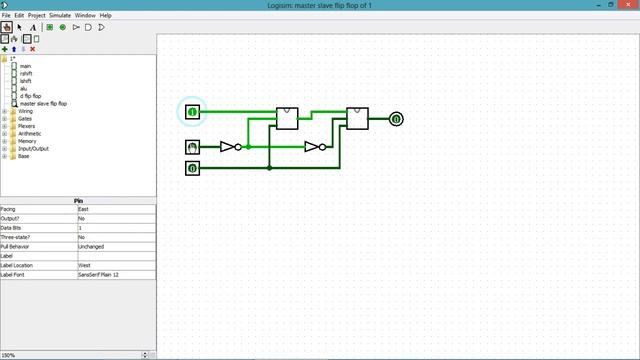Open the Simulate menu
Viewport: 640px width, 360px height.
[60, 15]
